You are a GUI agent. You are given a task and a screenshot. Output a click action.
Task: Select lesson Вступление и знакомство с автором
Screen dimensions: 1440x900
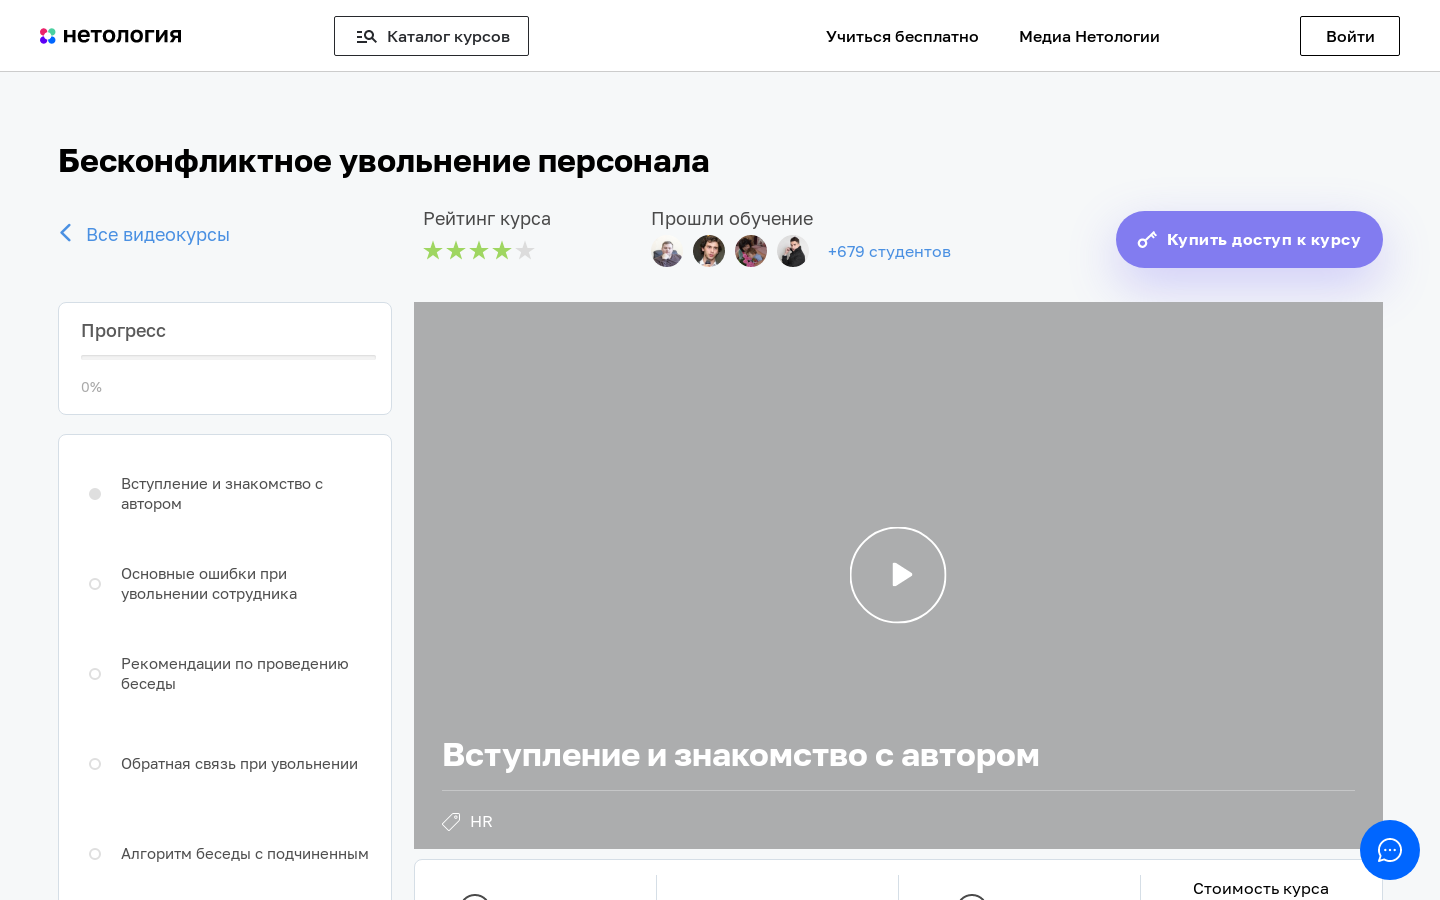(x=222, y=494)
